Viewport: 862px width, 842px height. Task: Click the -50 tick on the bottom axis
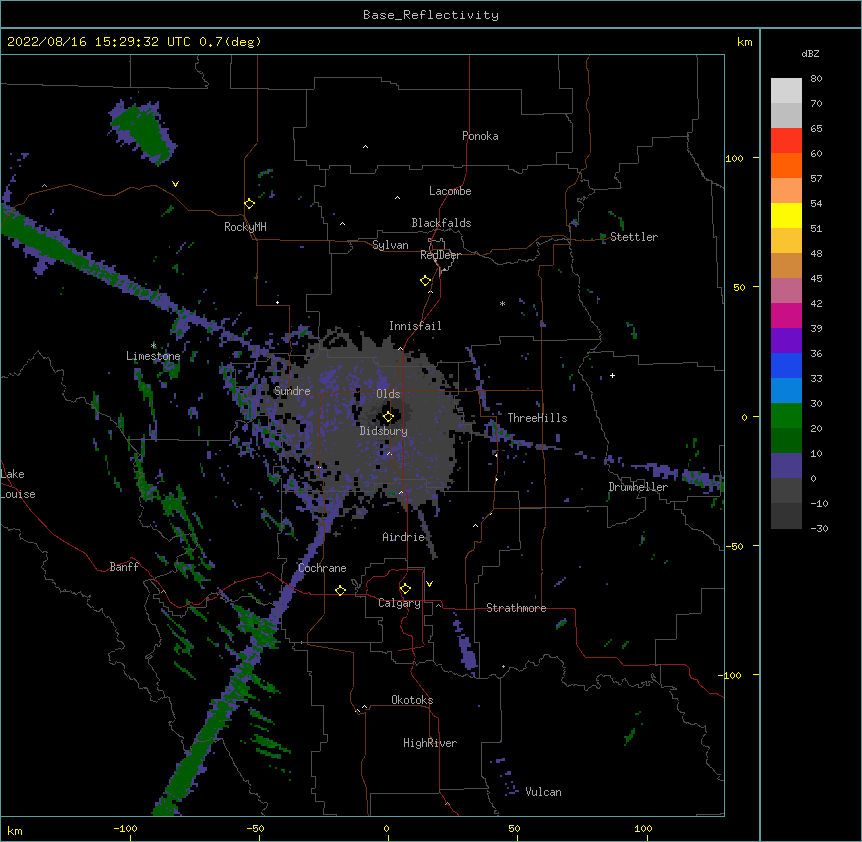point(255,828)
